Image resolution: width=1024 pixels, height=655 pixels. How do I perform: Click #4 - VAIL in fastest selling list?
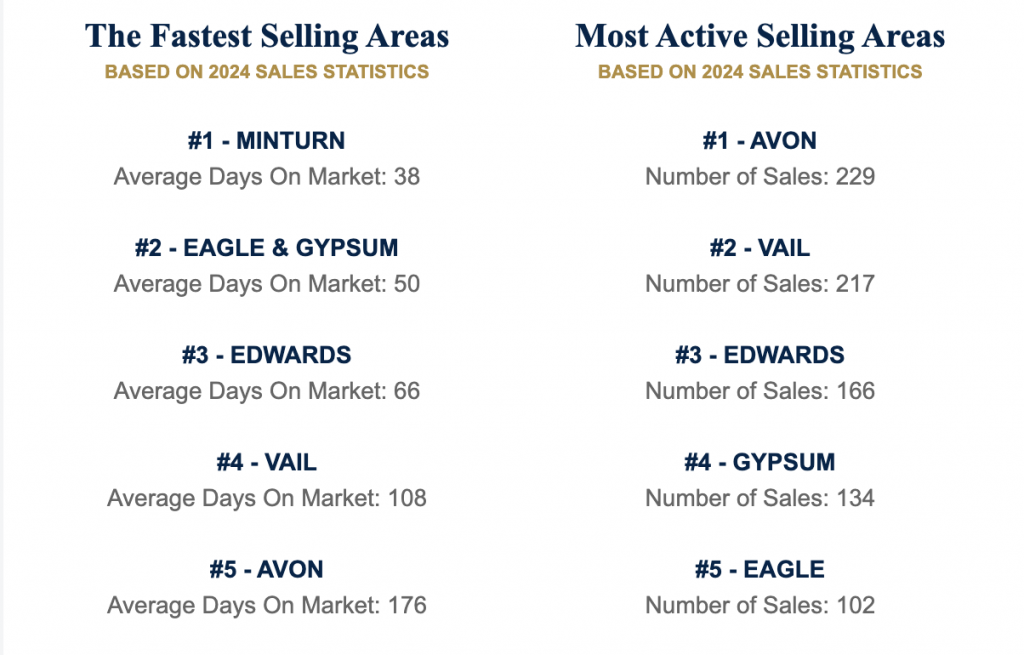point(266,462)
